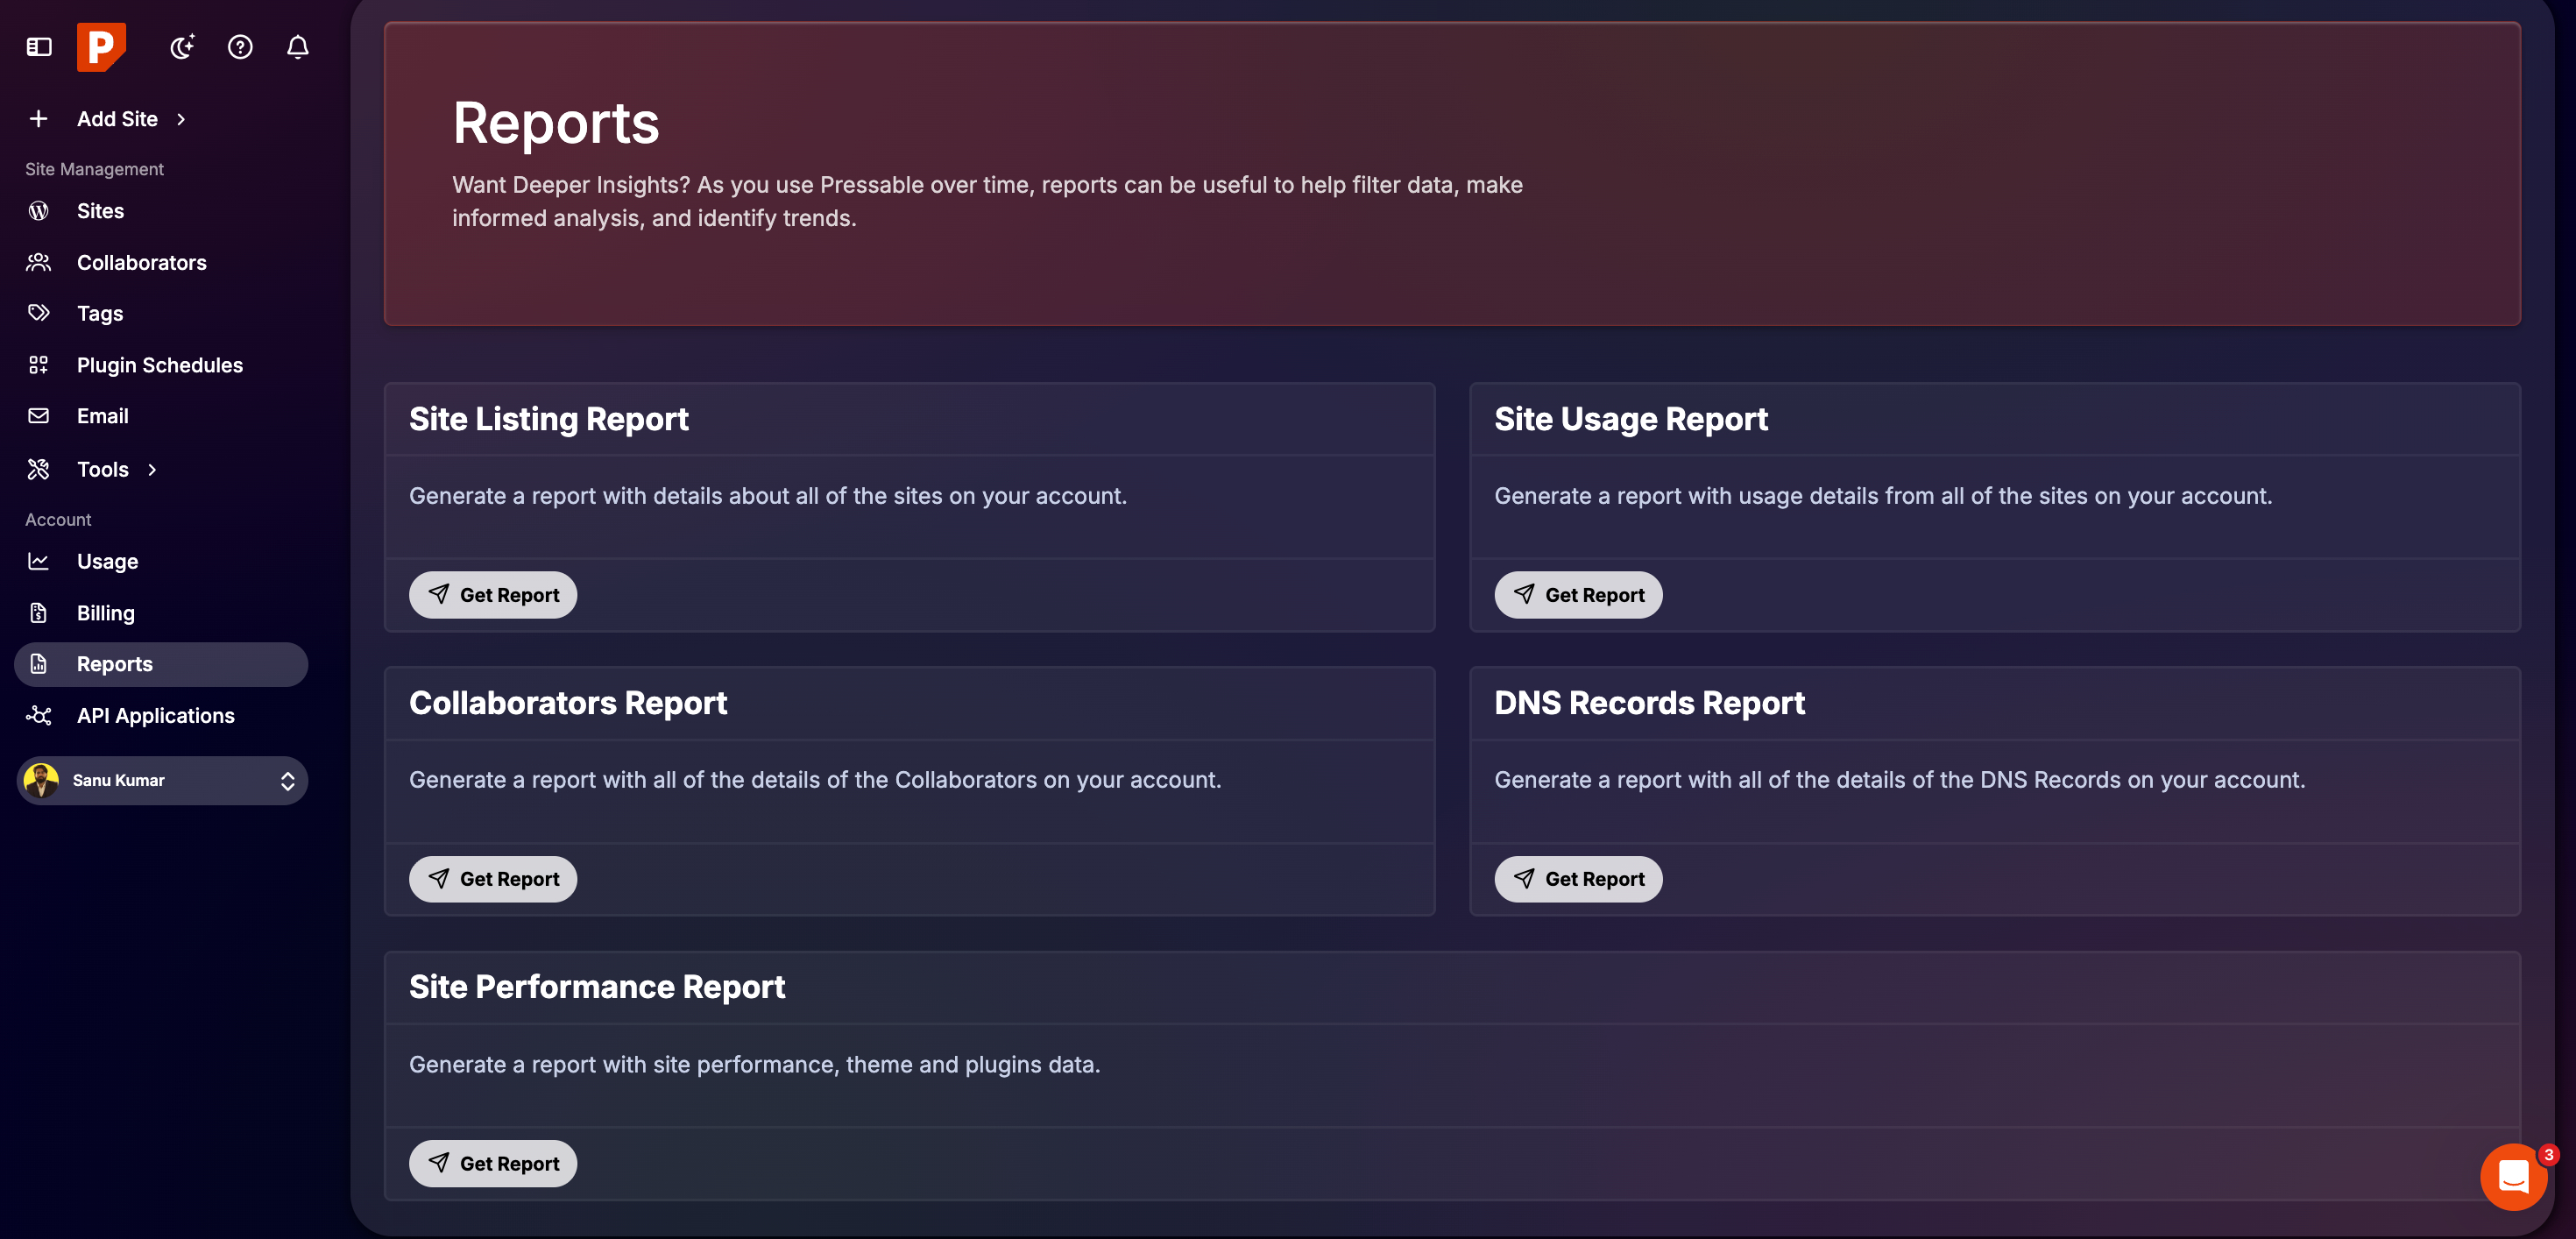Image resolution: width=2576 pixels, height=1239 pixels.
Task: Expand the Tools submenu chevron
Action: 152,469
